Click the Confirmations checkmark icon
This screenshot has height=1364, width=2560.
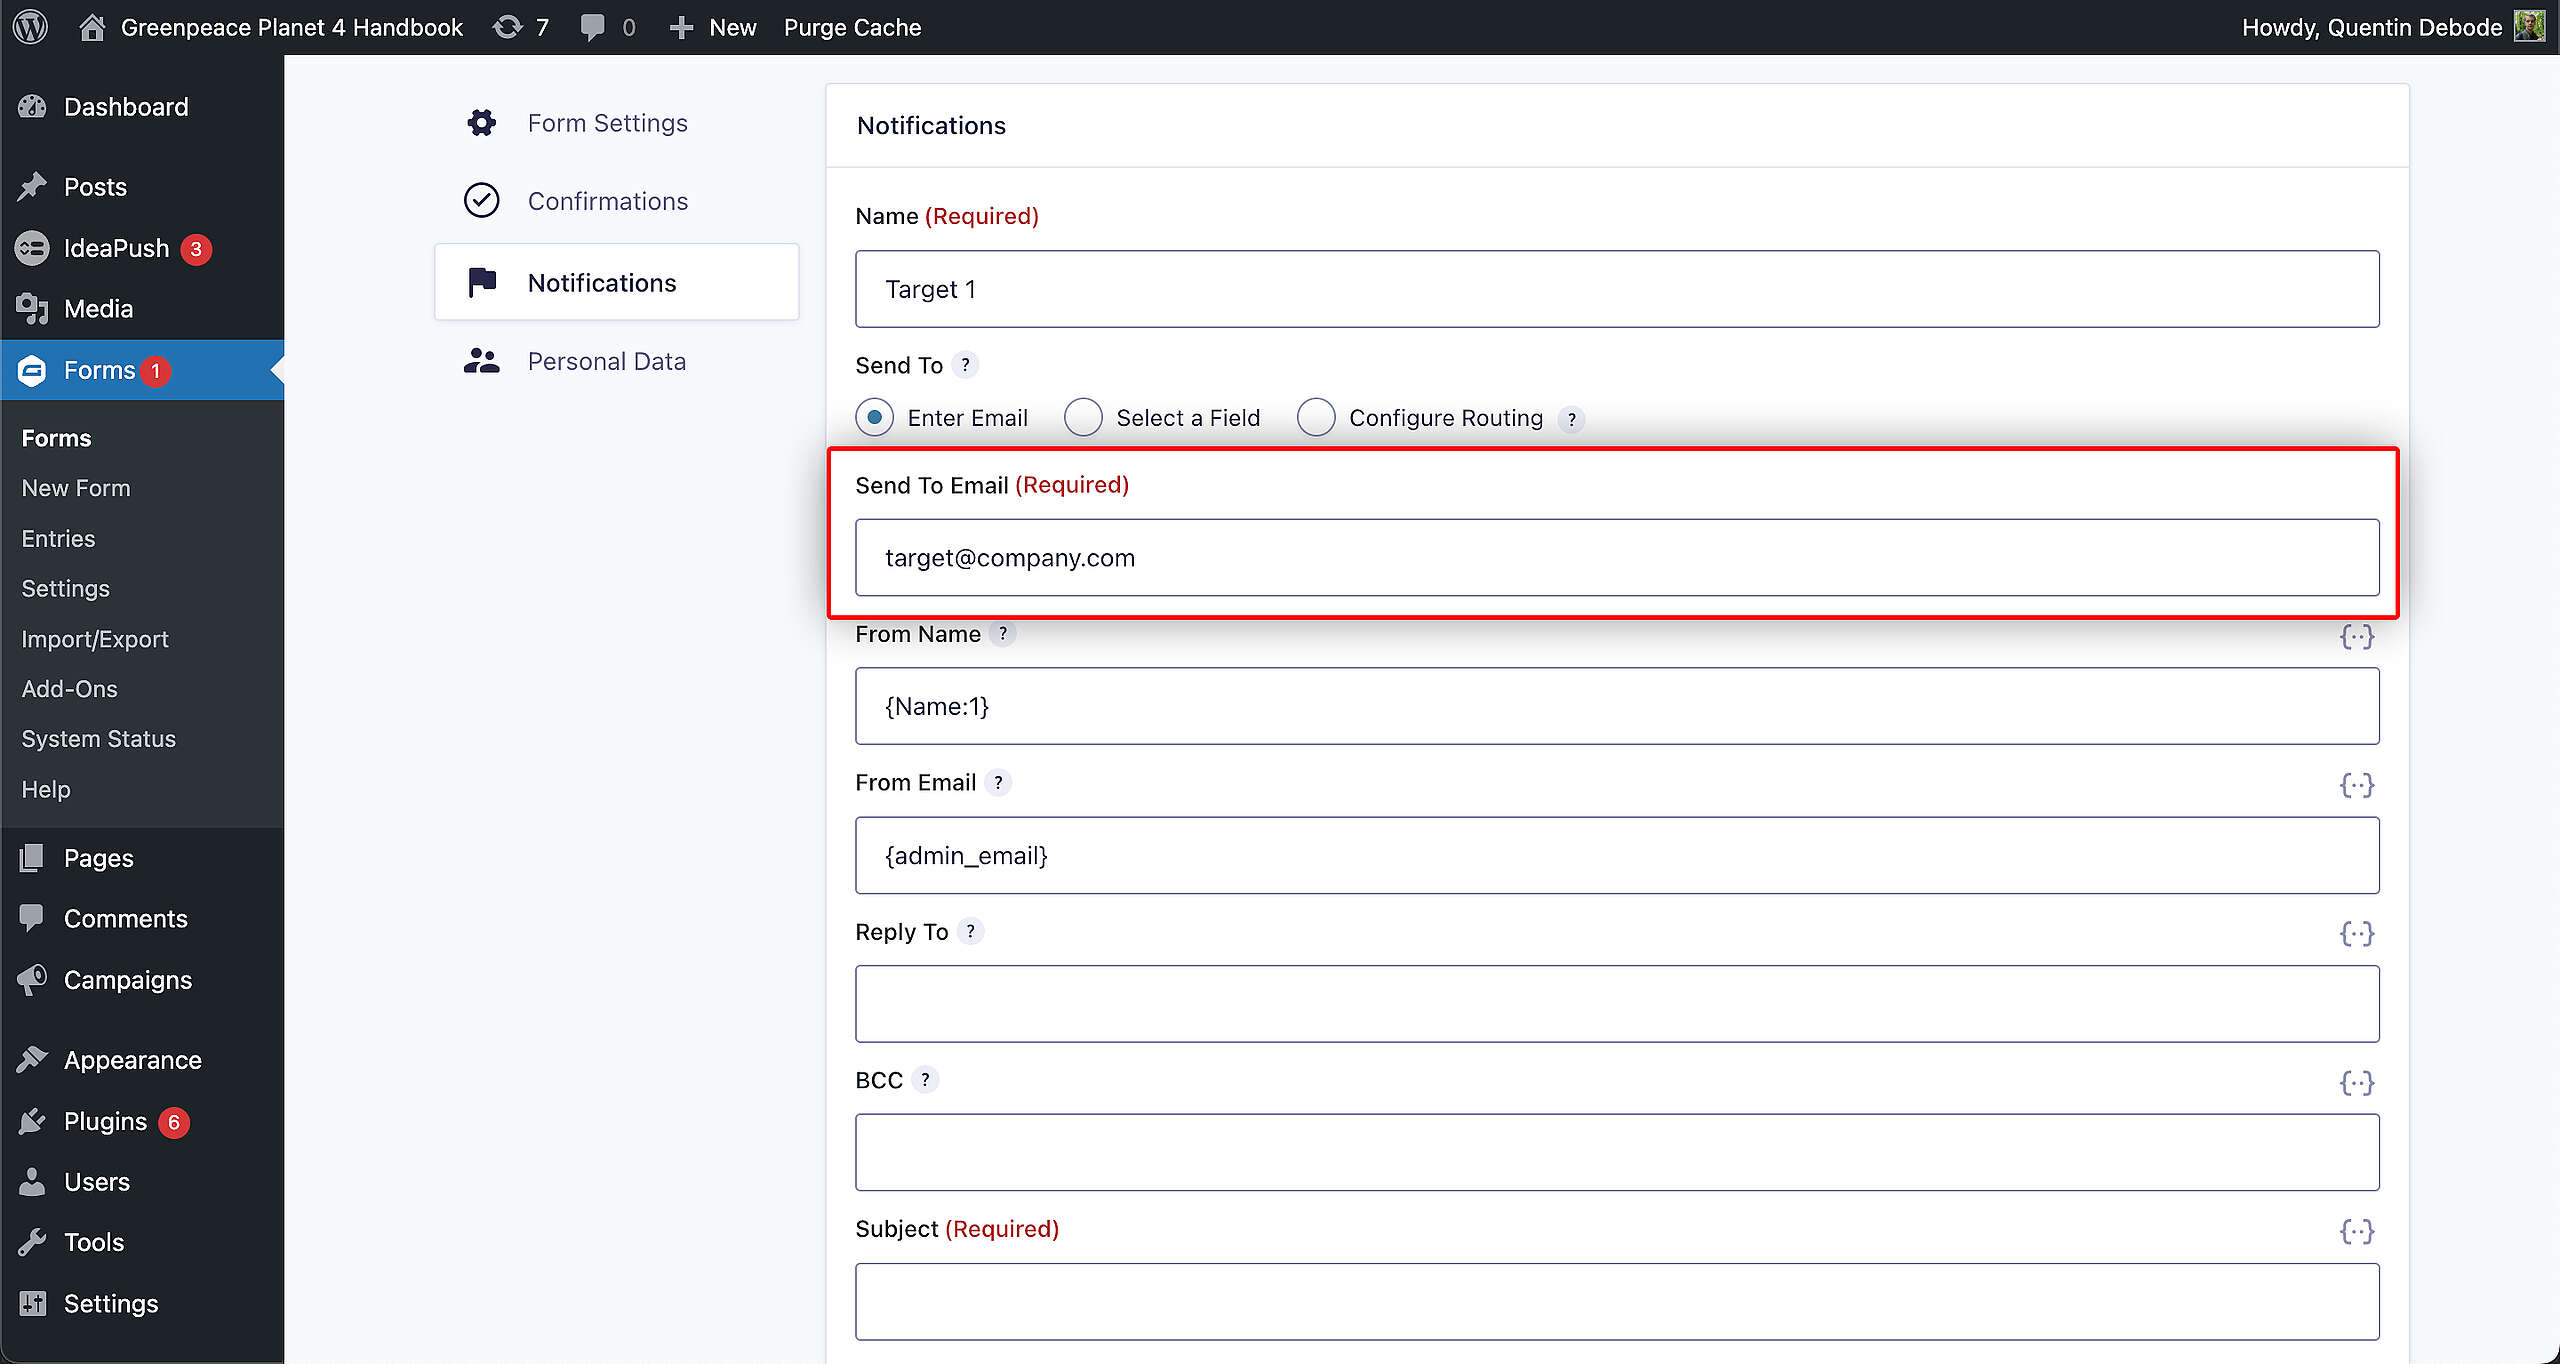tap(482, 201)
